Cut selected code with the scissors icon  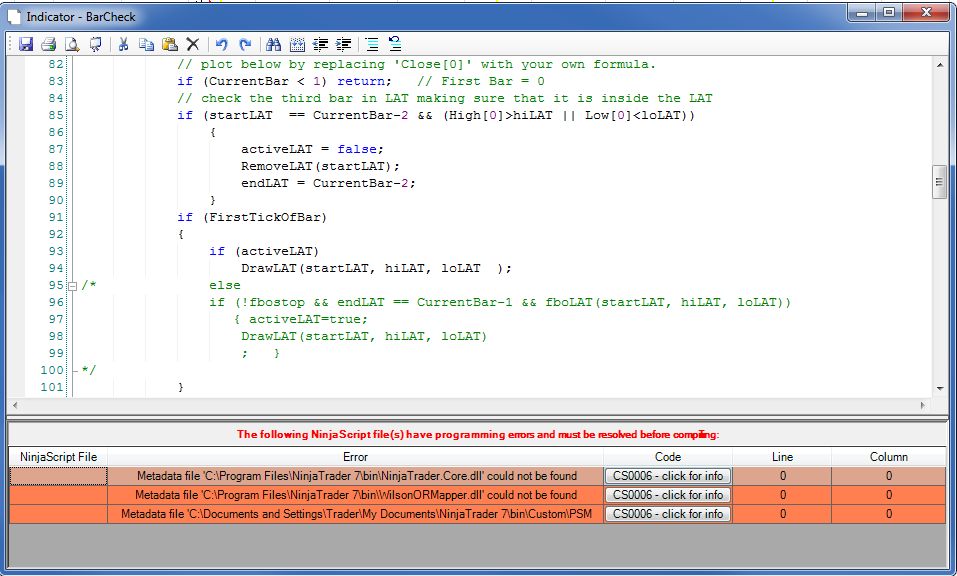[x=123, y=44]
